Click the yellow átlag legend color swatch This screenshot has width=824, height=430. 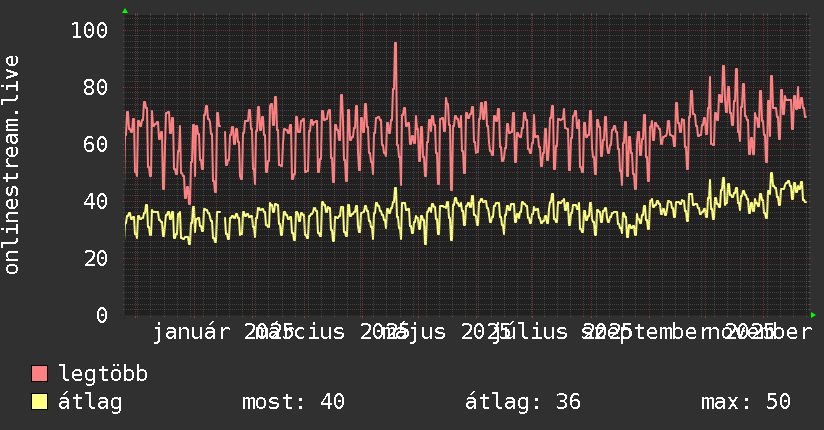tap(39, 402)
